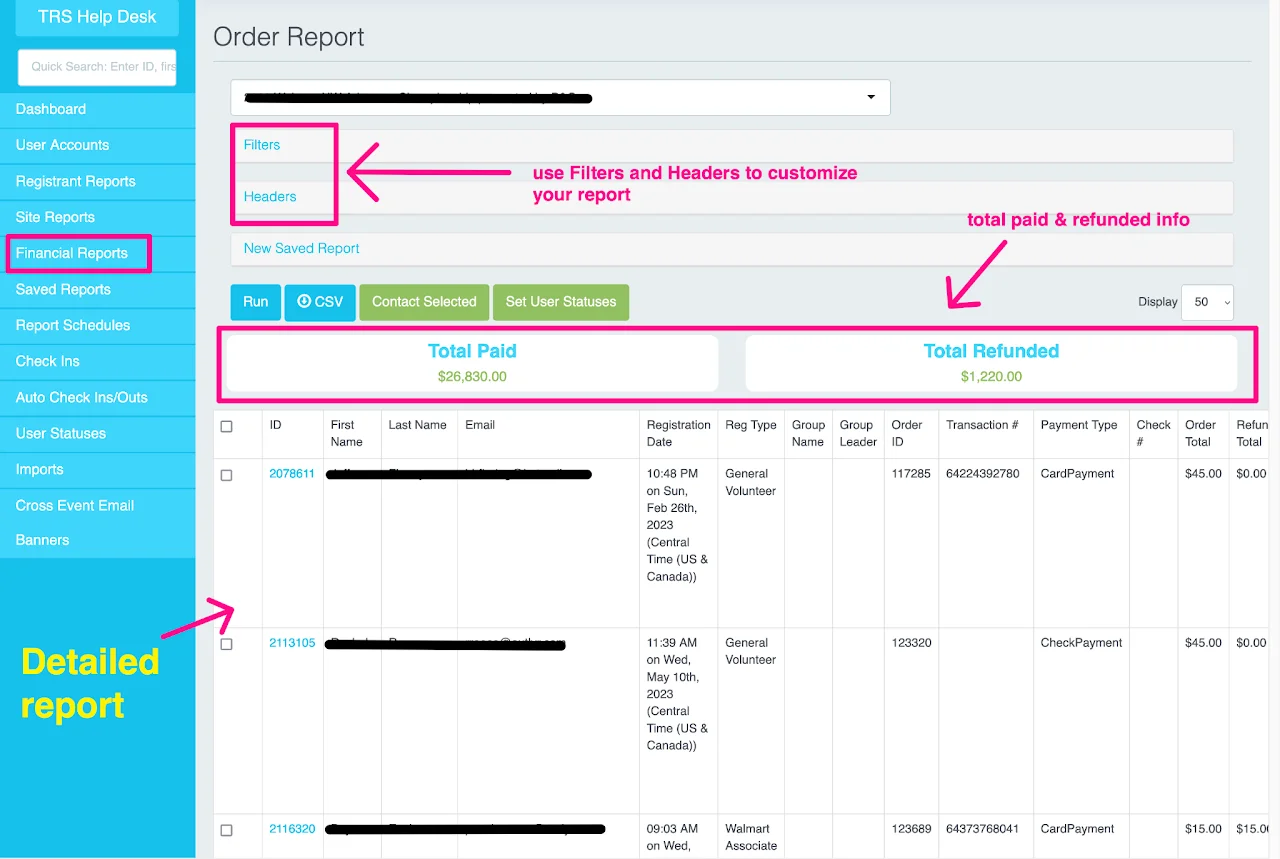Open Saved Reports
Screen dimensions: 1280x859
click(97, 289)
